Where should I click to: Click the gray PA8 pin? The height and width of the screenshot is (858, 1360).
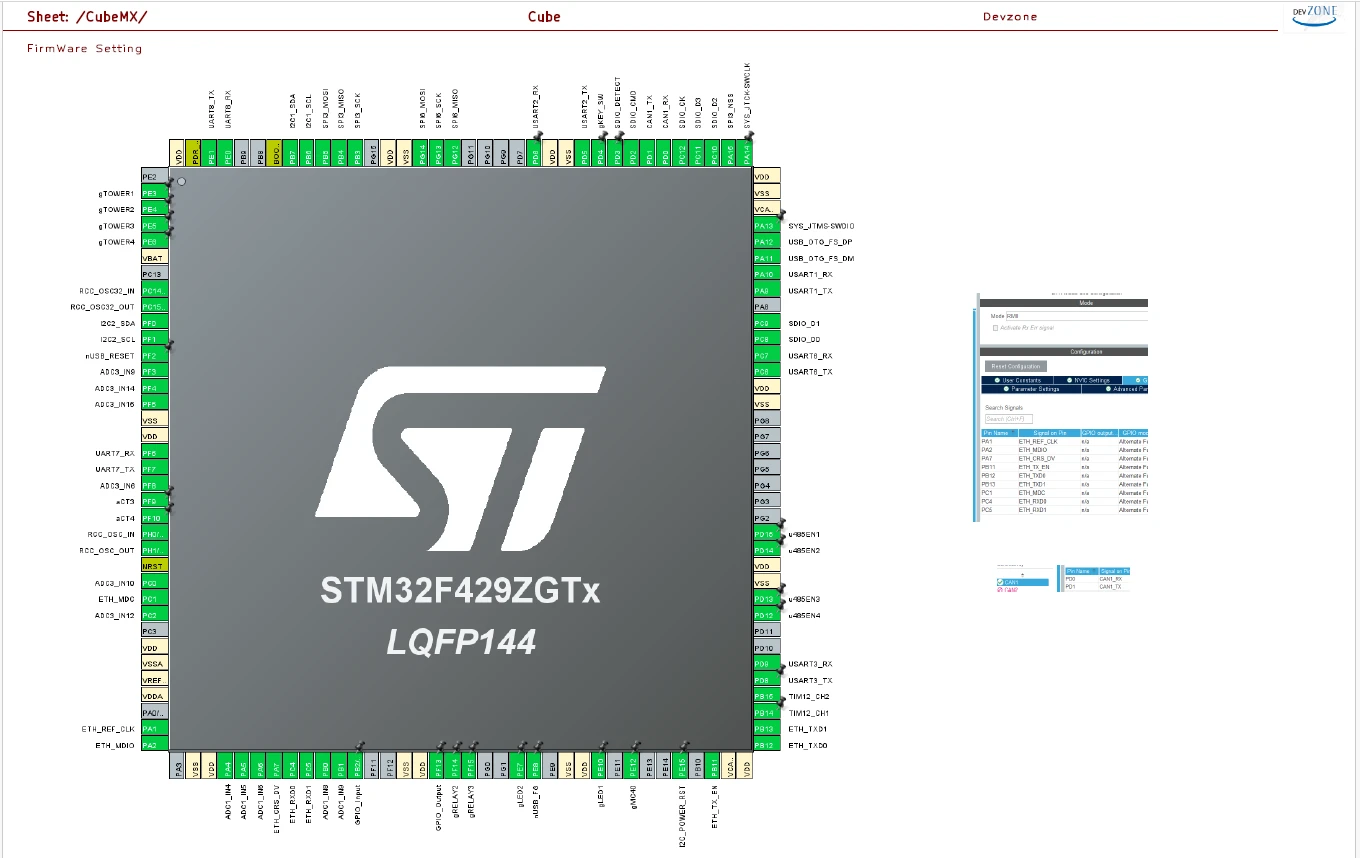[765, 307]
